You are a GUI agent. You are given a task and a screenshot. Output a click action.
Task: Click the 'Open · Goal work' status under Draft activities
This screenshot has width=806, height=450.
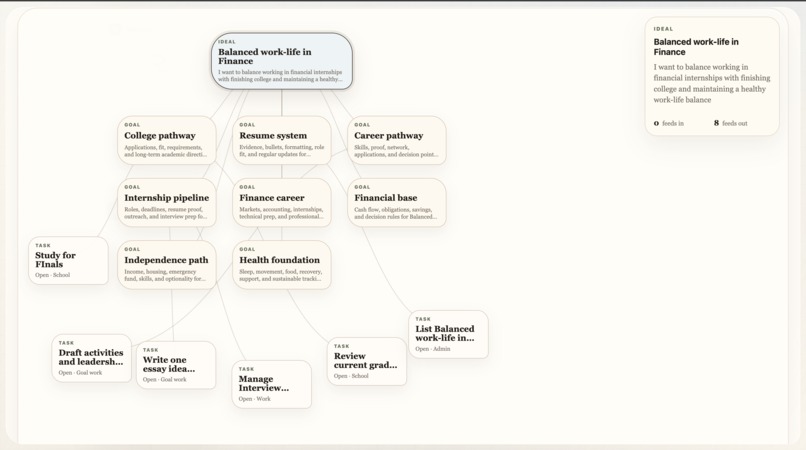[x=80, y=373]
